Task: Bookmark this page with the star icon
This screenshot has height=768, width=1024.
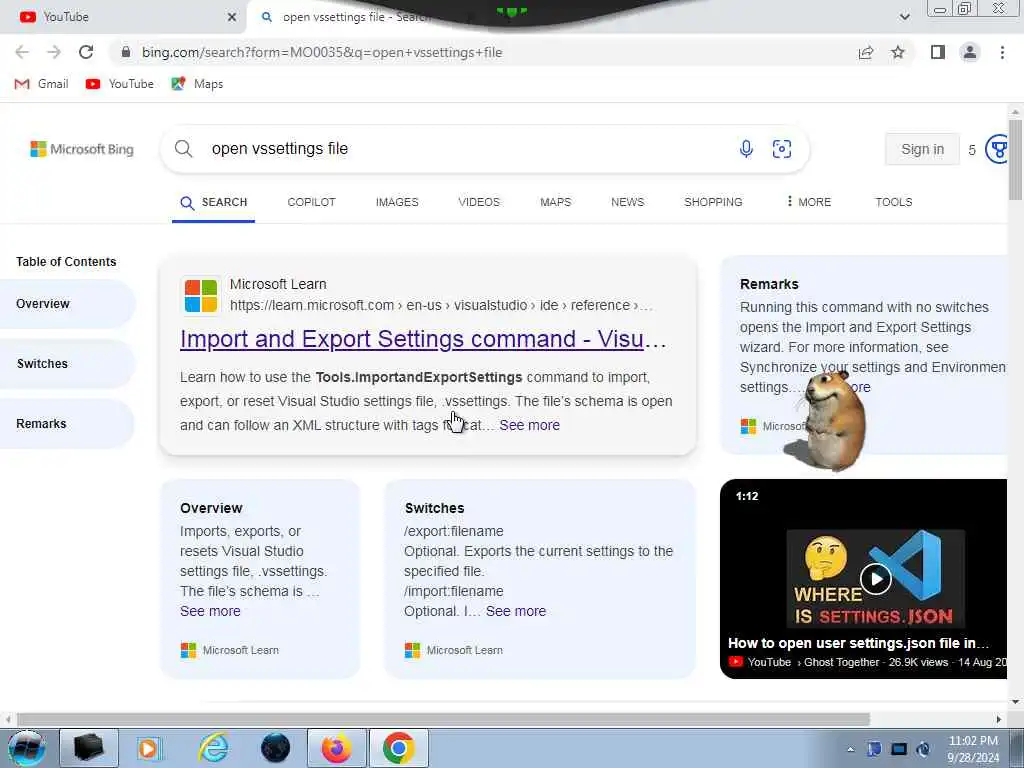Action: pos(898,52)
